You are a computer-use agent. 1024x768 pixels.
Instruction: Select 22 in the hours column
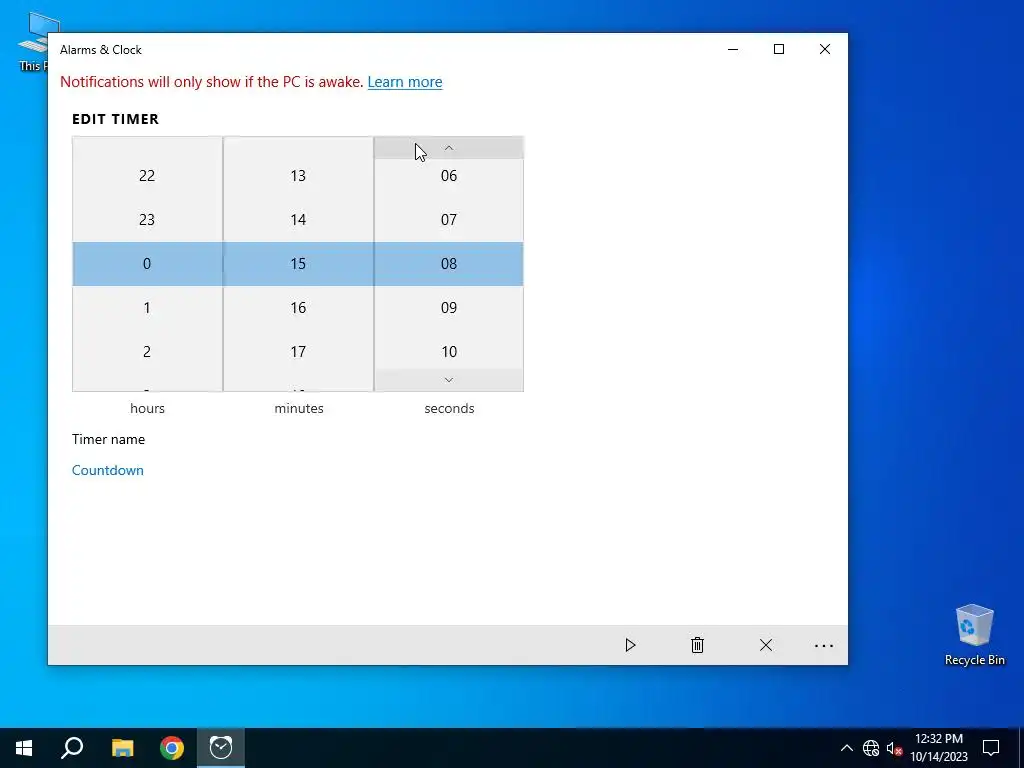147,176
